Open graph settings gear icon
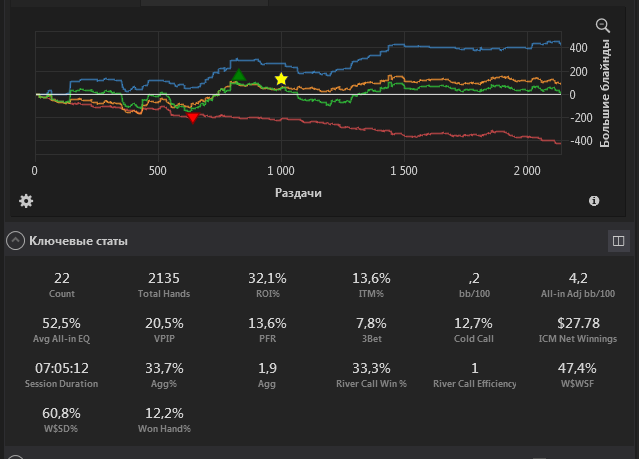Screen dimensions: 639x459 26,201
